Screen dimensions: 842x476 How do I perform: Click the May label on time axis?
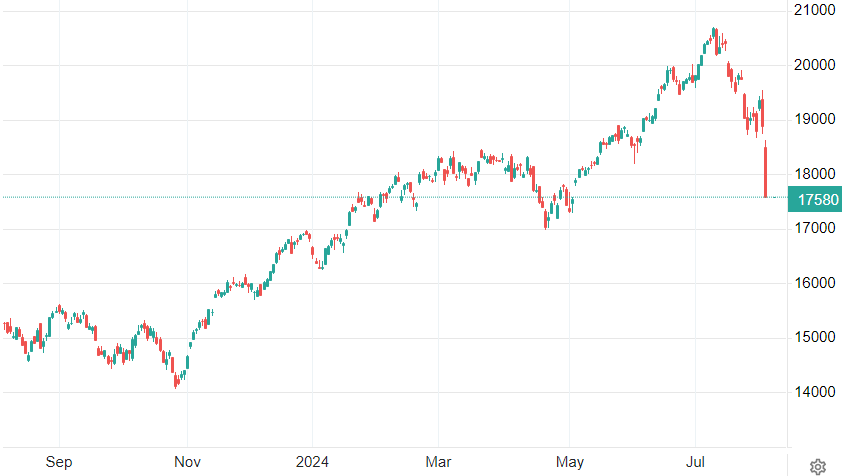point(569,462)
